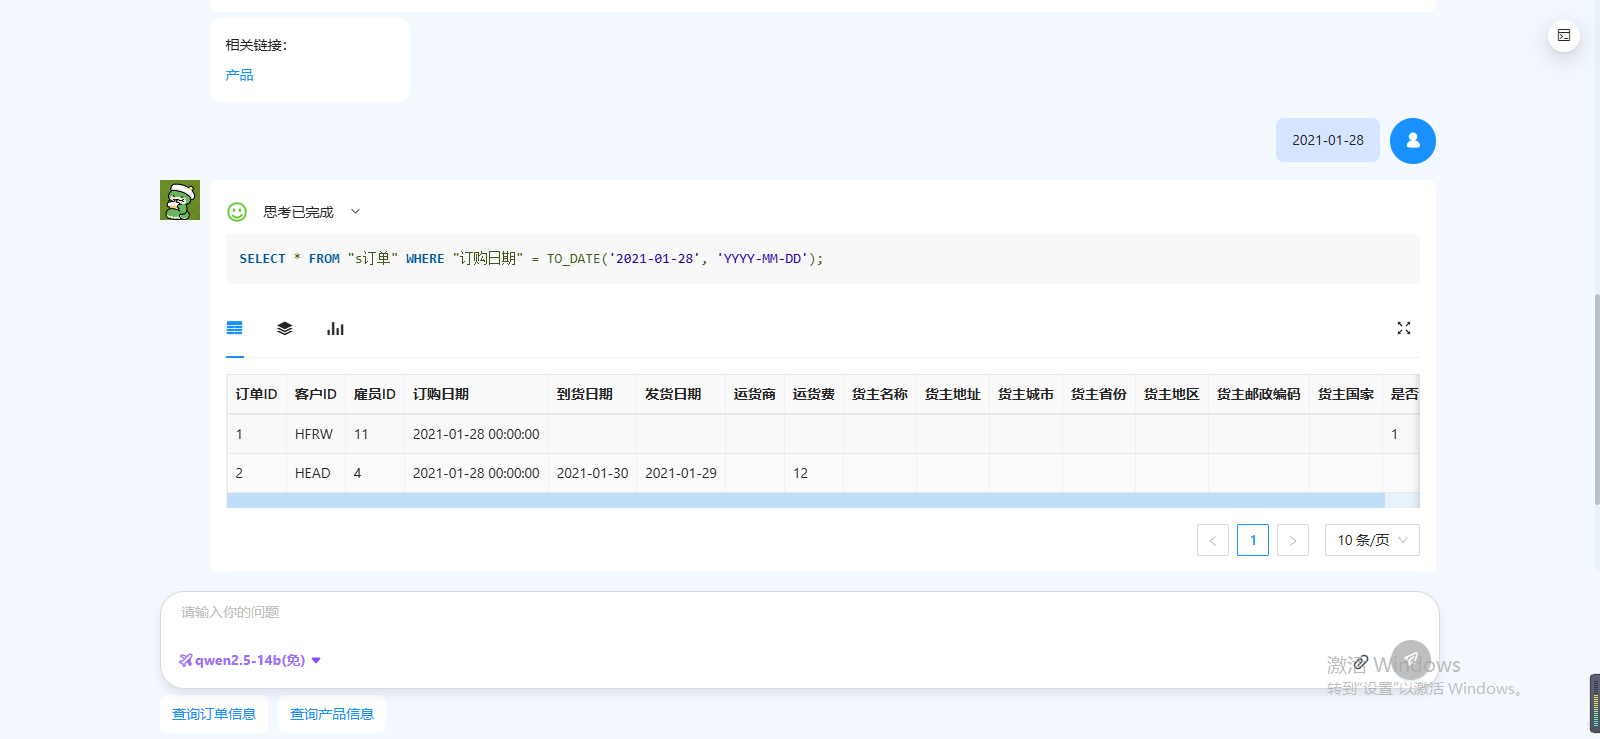
Task: Expand results table to fullscreen
Action: 1403,328
